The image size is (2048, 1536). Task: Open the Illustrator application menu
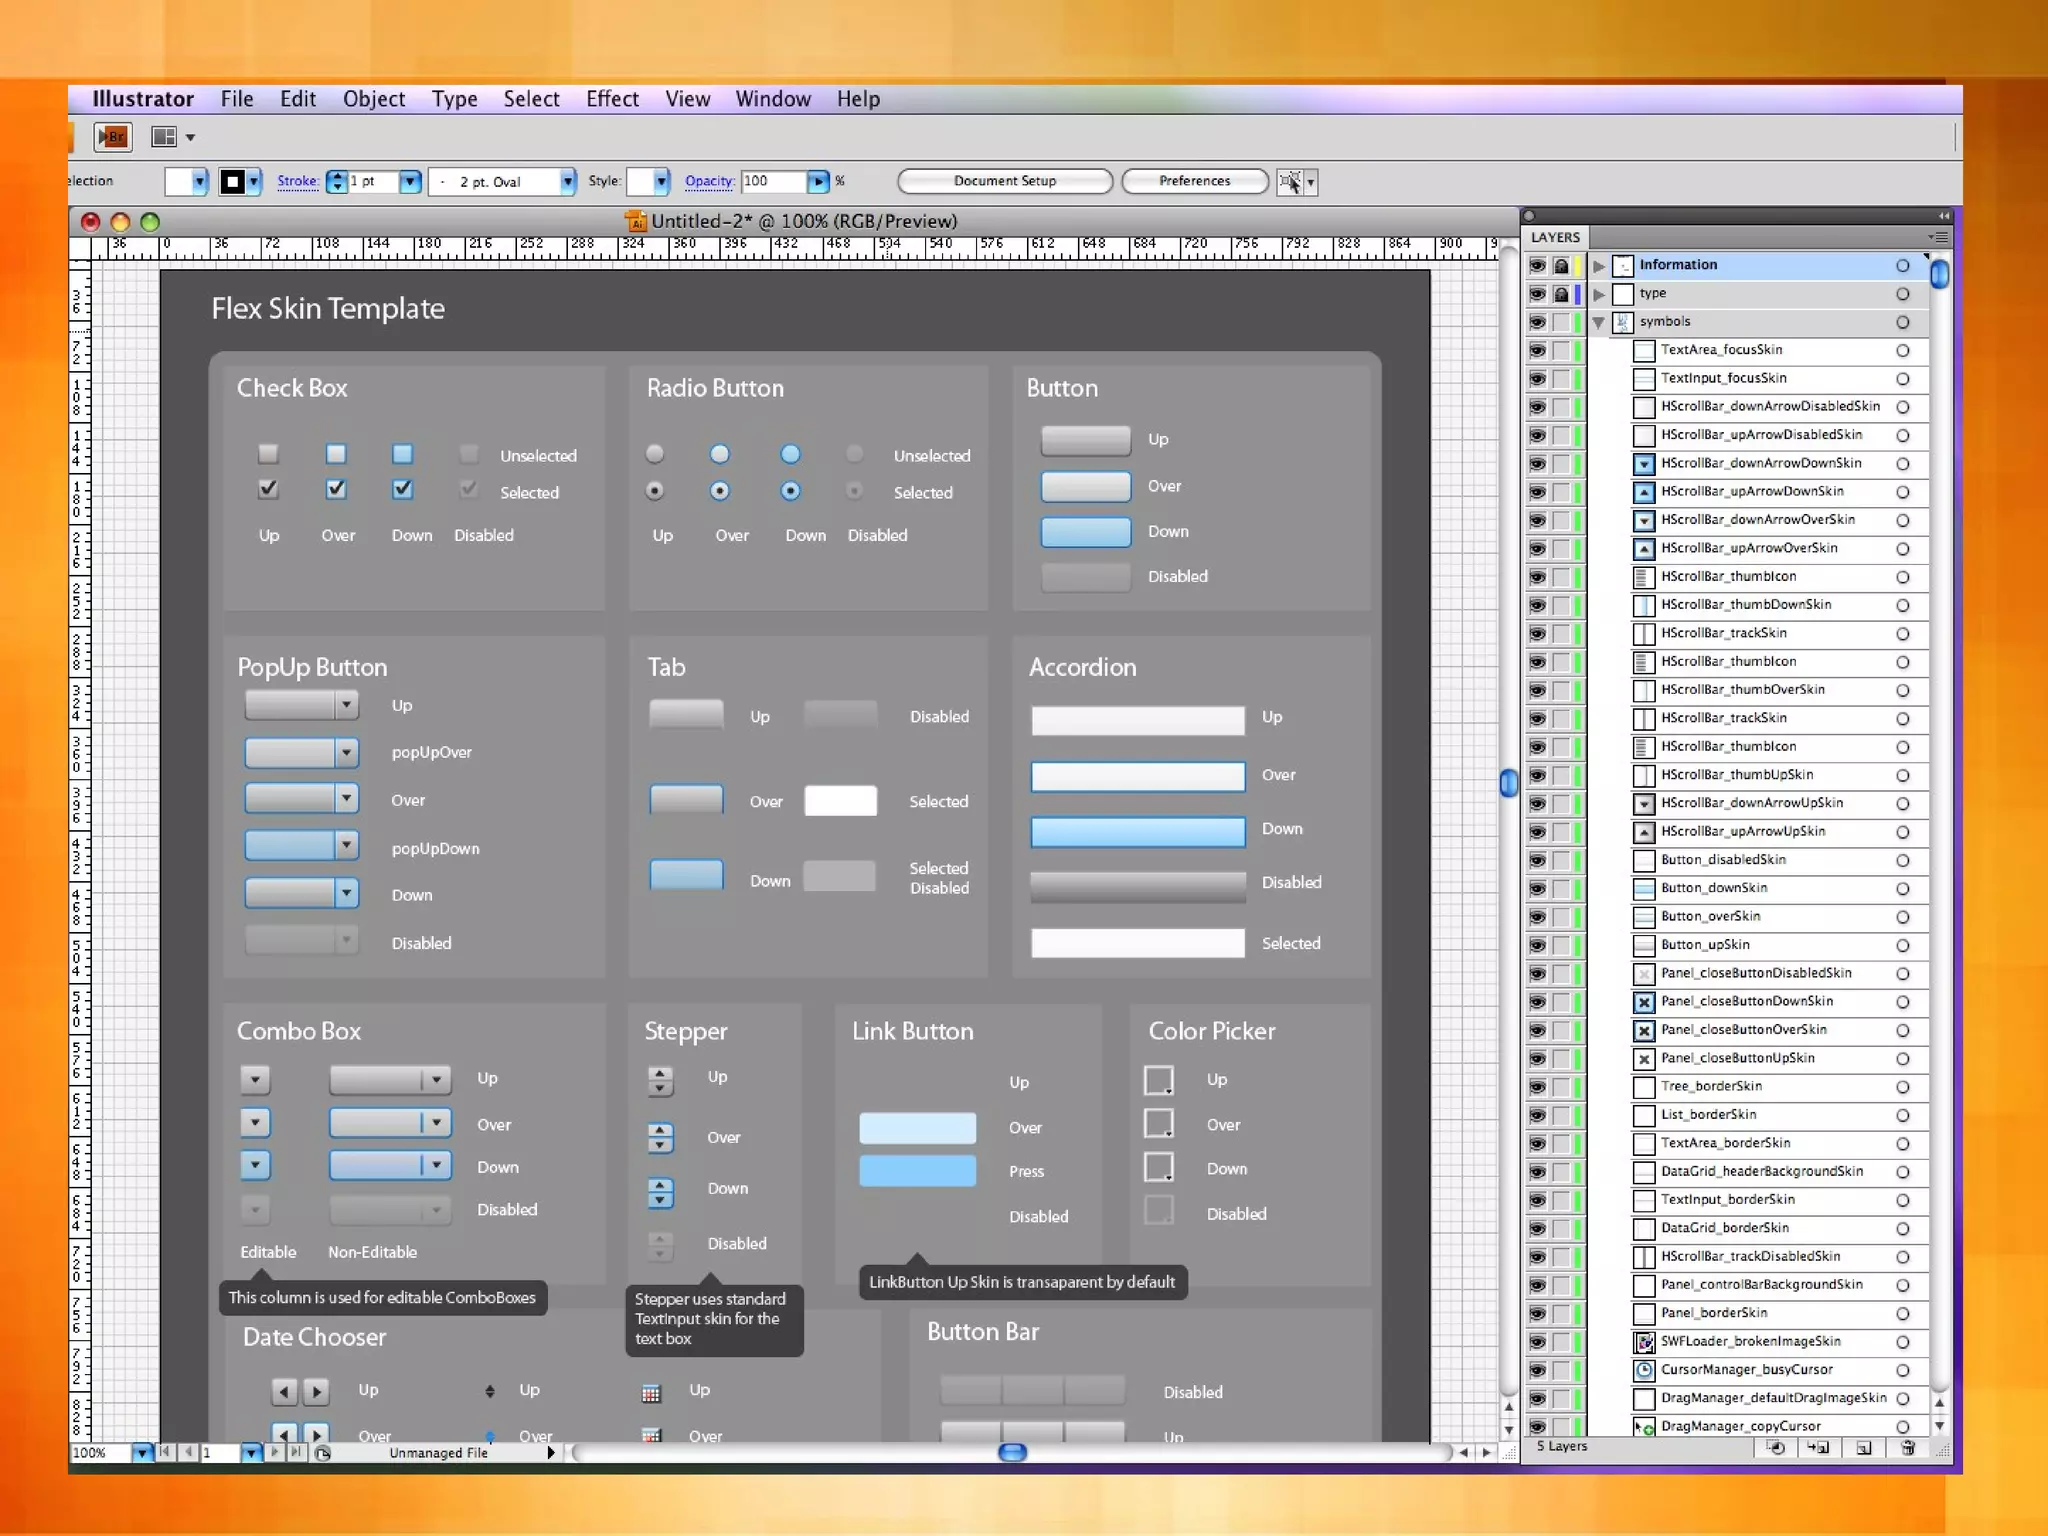pos(143,99)
